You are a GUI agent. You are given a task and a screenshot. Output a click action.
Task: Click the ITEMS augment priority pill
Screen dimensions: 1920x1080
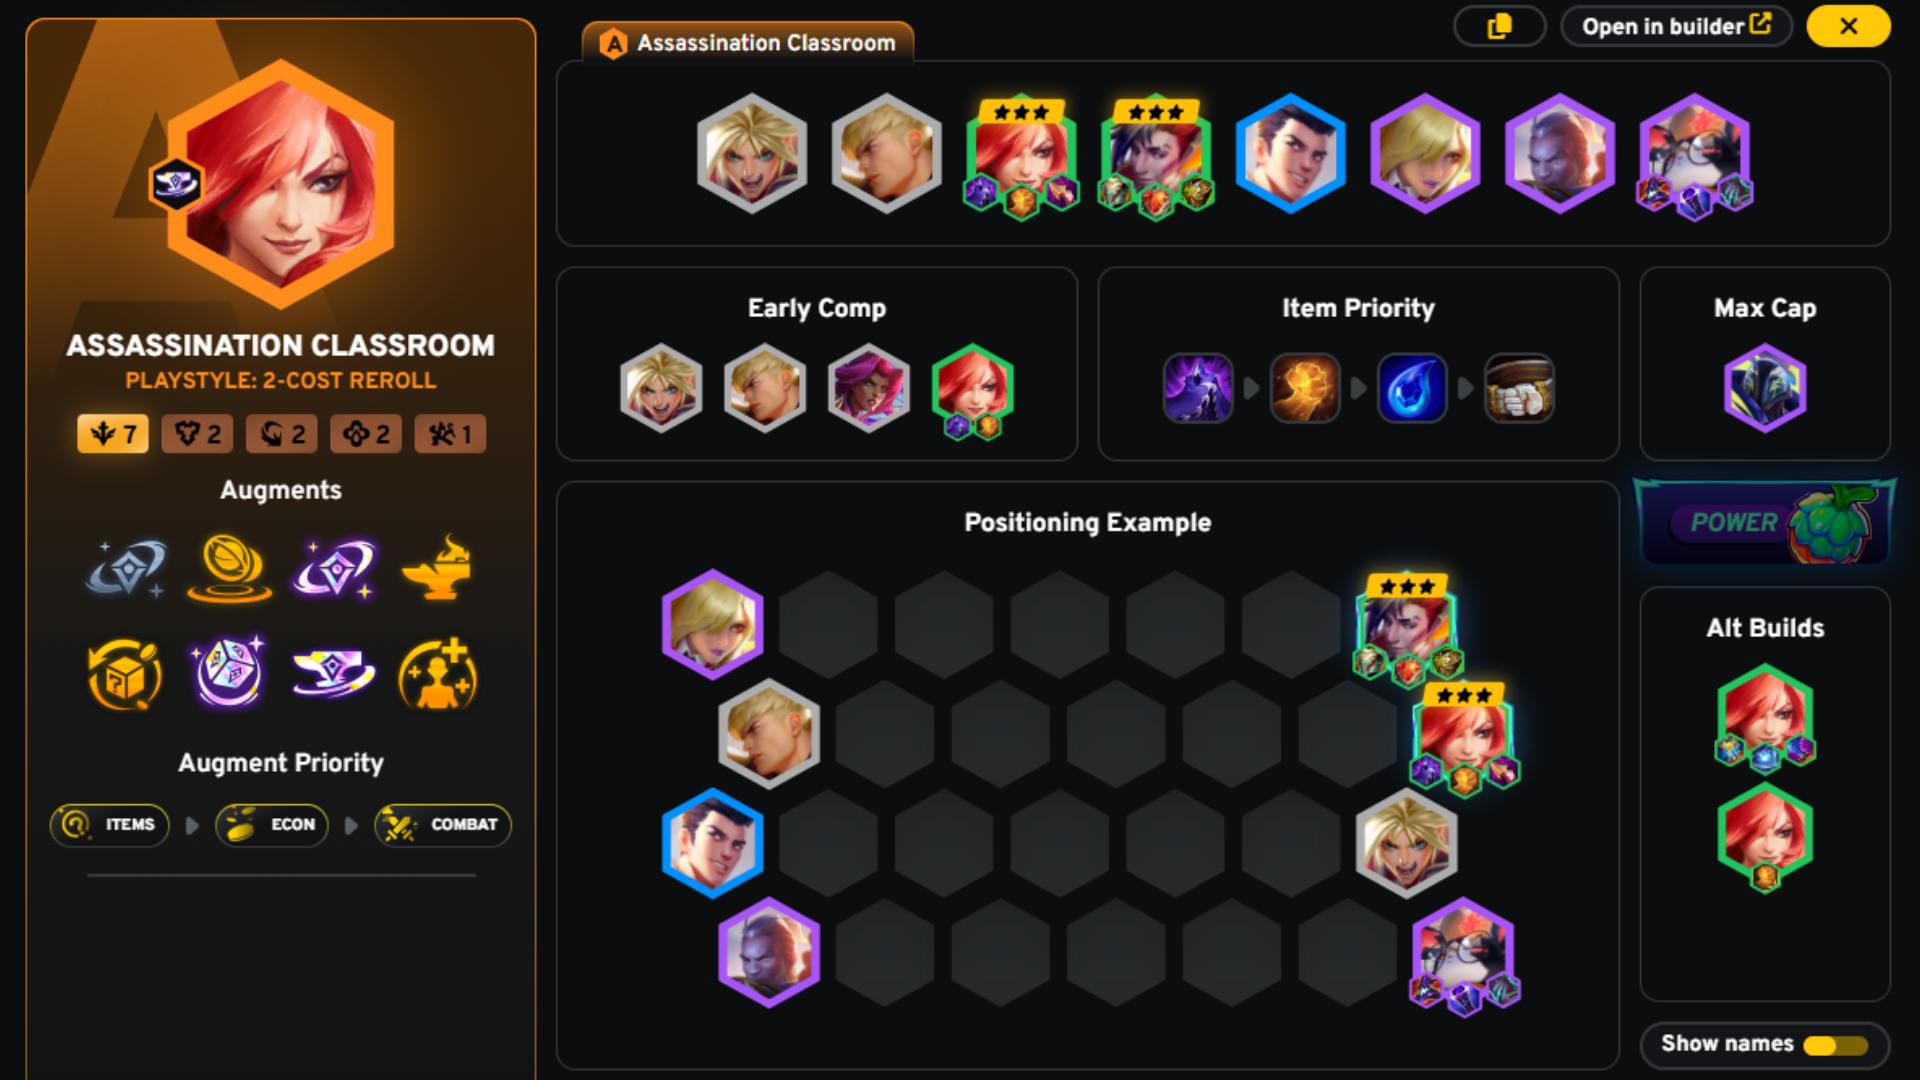[110, 825]
